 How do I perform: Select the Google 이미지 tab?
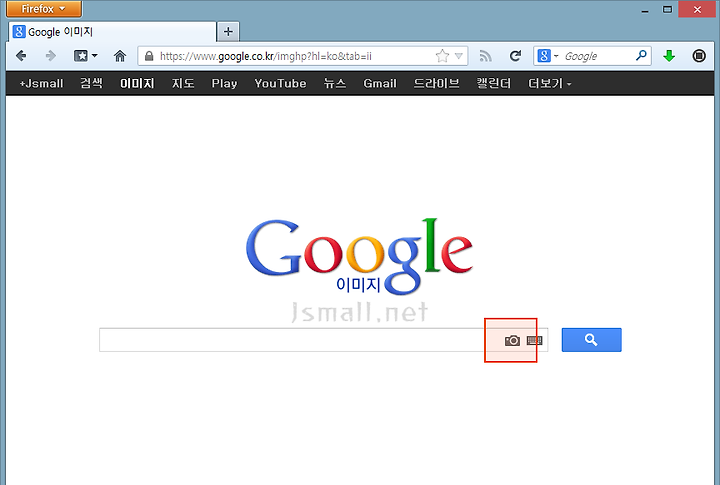[x=112, y=32]
